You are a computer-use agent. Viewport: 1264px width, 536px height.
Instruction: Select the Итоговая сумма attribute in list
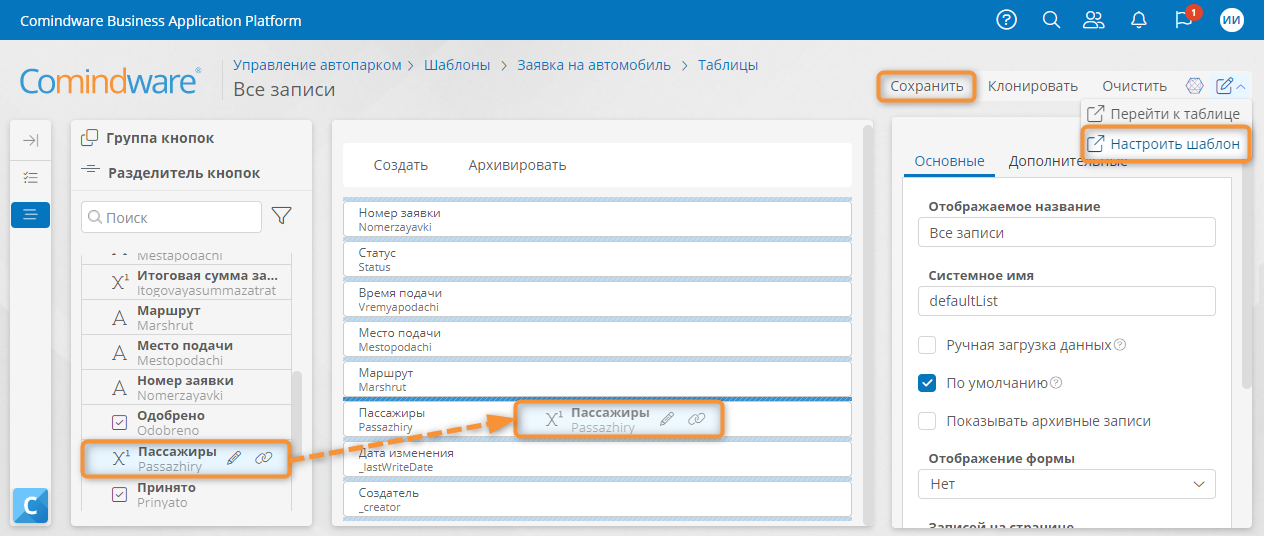[x=186, y=282]
